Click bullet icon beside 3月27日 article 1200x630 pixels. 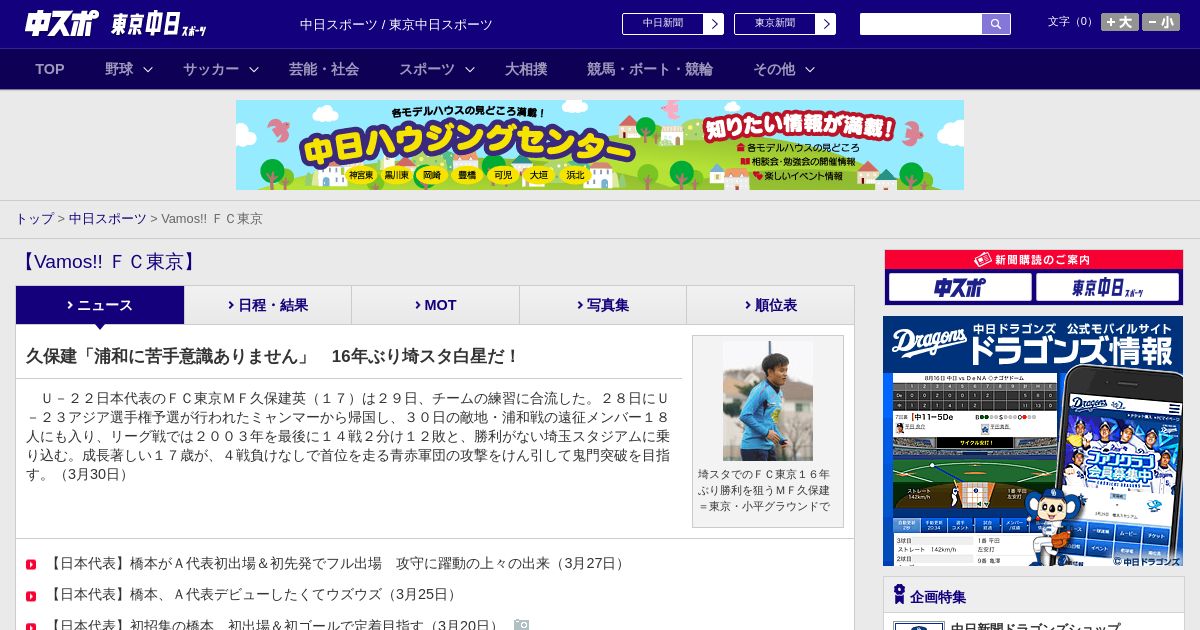[31, 565]
